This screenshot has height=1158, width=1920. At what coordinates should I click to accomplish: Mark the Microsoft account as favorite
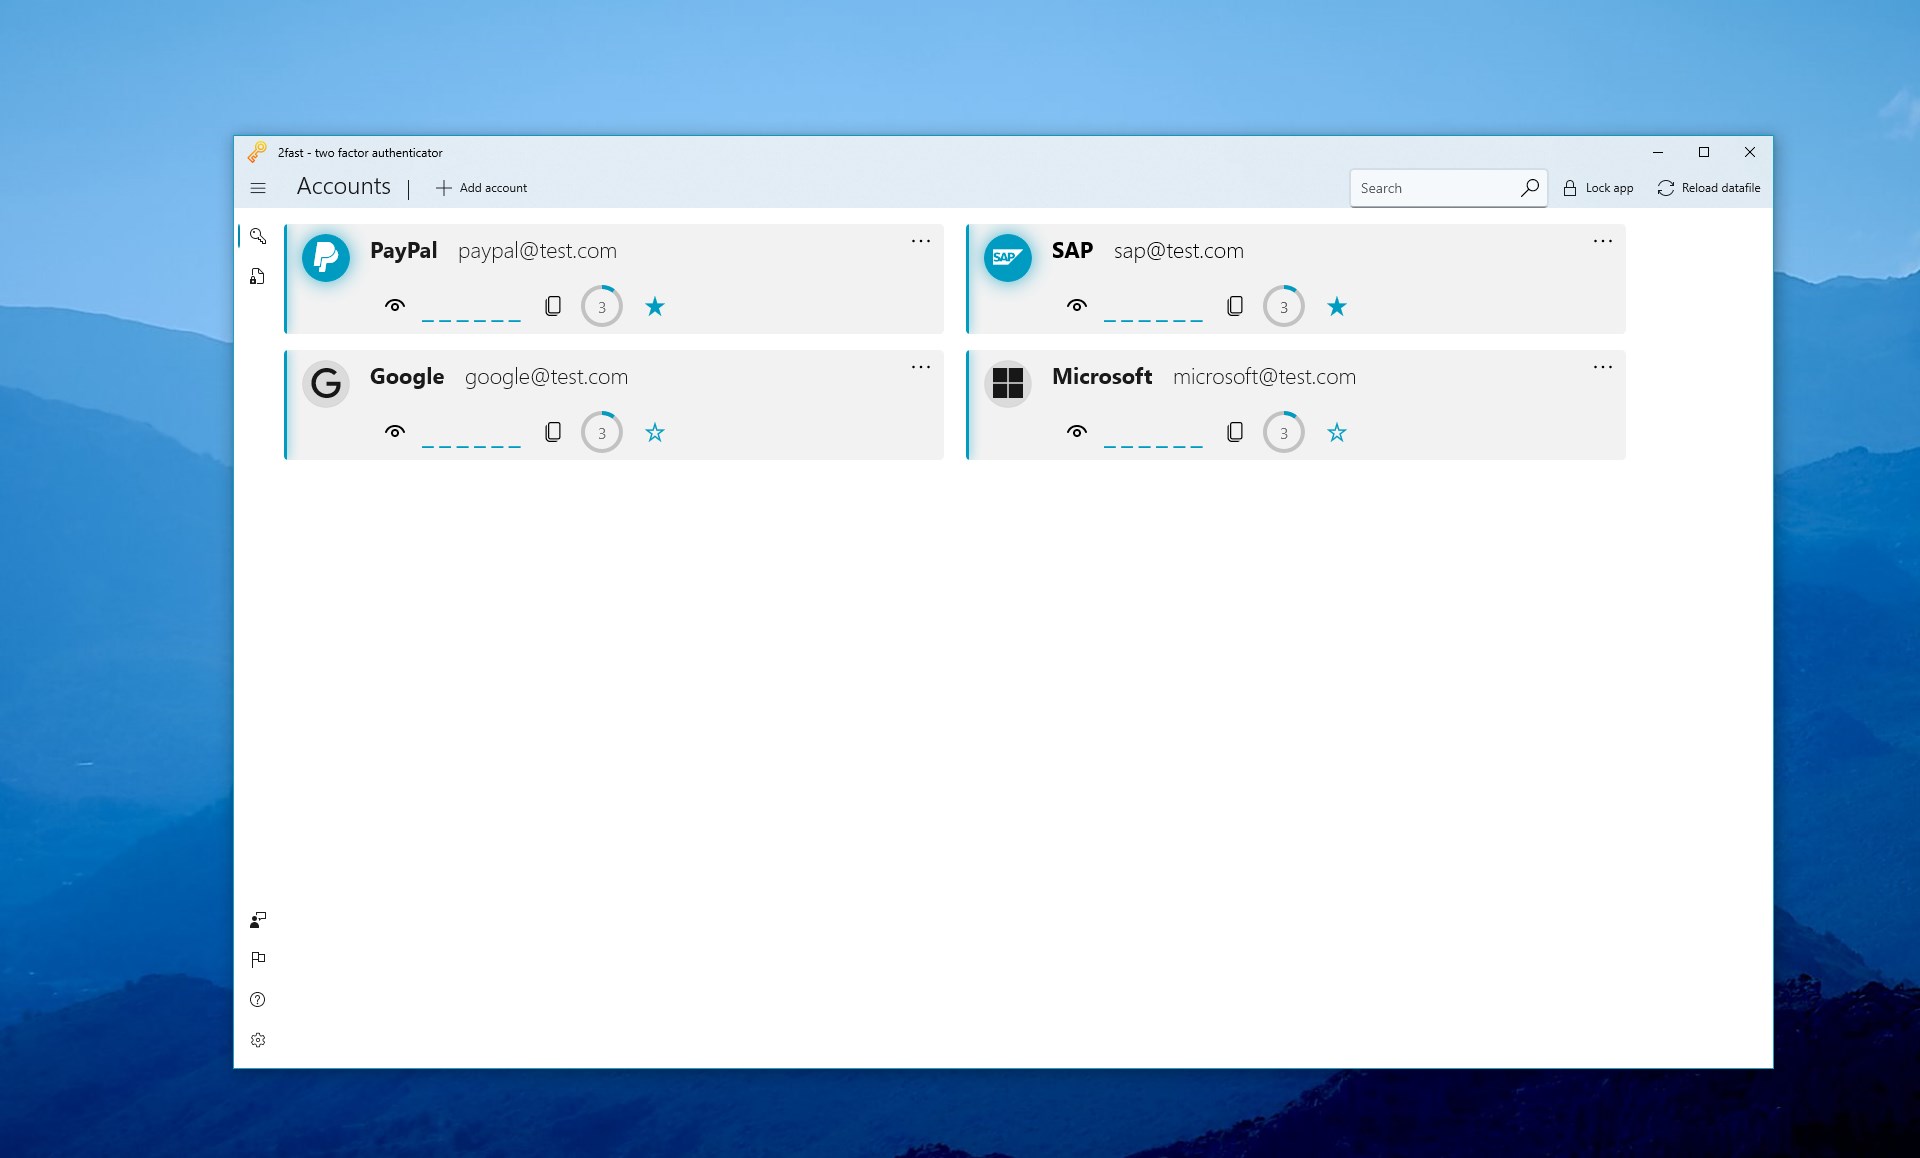(1337, 432)
